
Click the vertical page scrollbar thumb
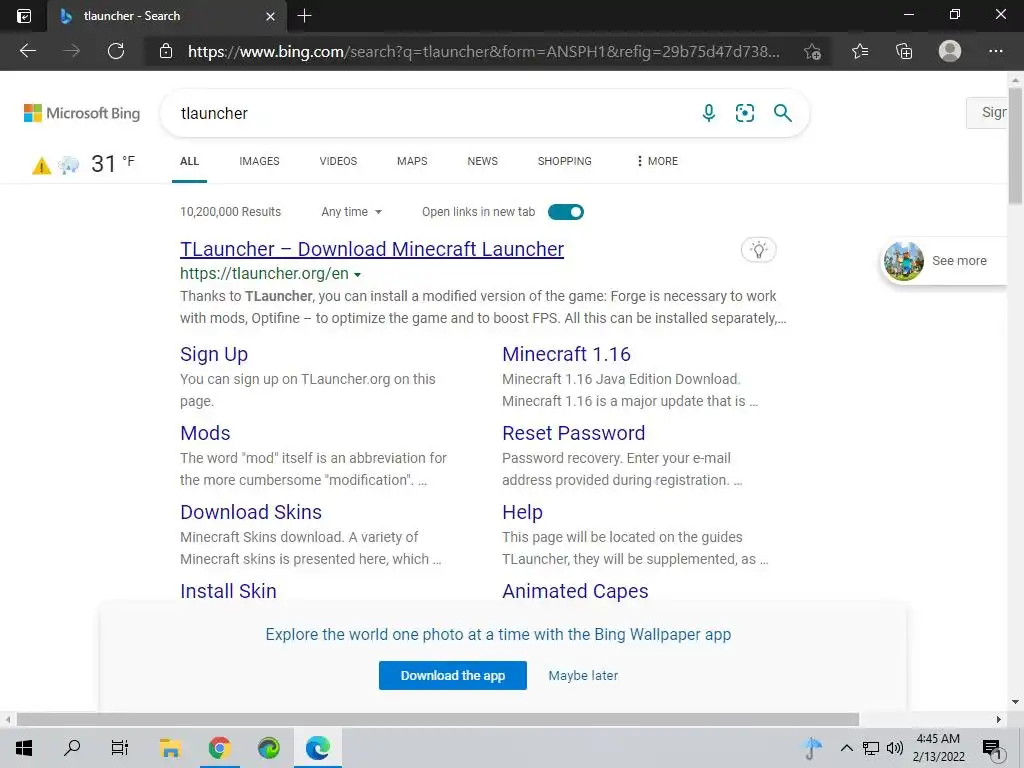(1015, 146)
